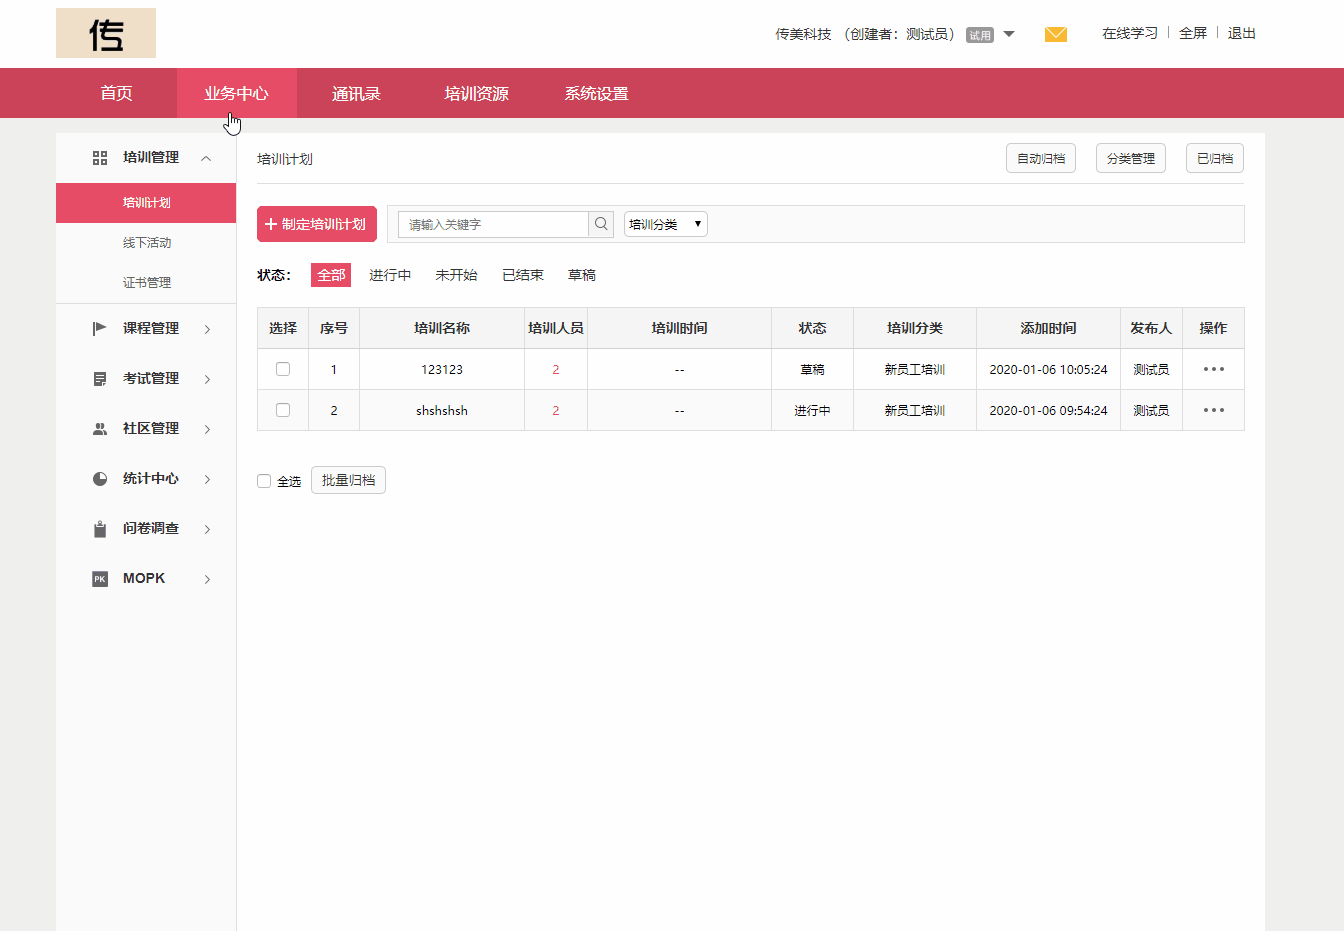Click the 考试管理 document icon

[99, 378]
